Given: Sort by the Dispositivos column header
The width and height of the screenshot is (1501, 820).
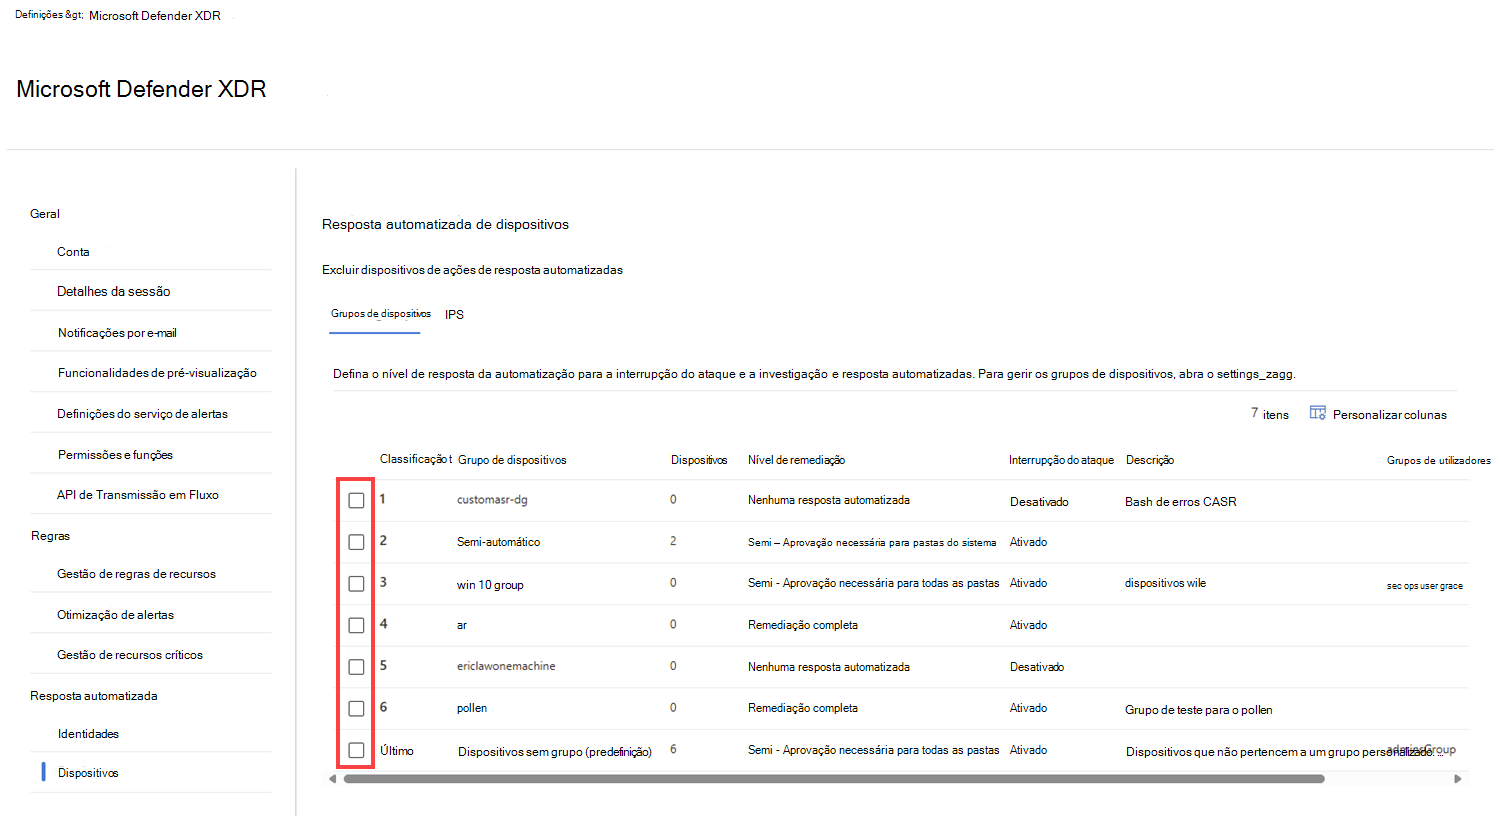Looking at the screenshot, I should [x=699, y=460].
